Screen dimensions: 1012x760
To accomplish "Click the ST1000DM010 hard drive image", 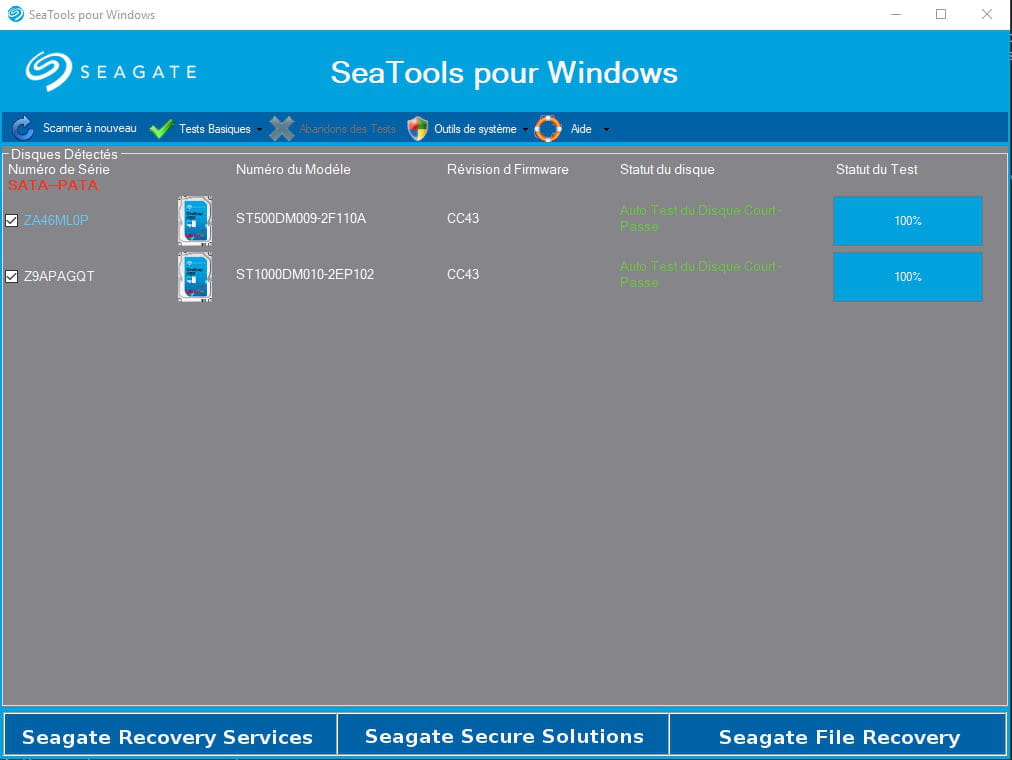I will coord(195,277).
